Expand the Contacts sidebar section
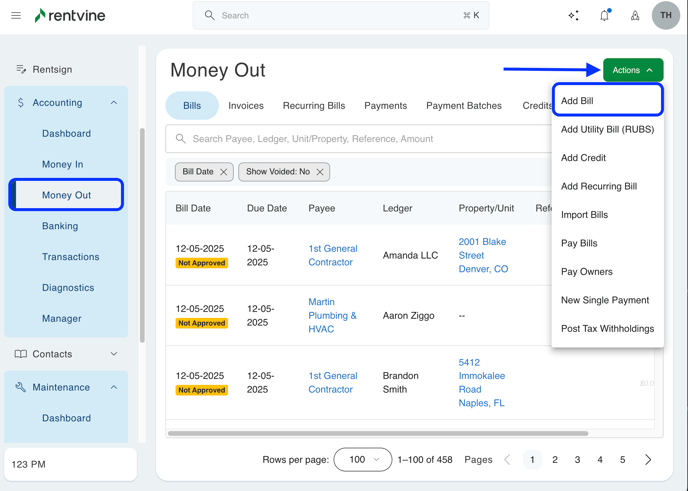 pos(113,354)
